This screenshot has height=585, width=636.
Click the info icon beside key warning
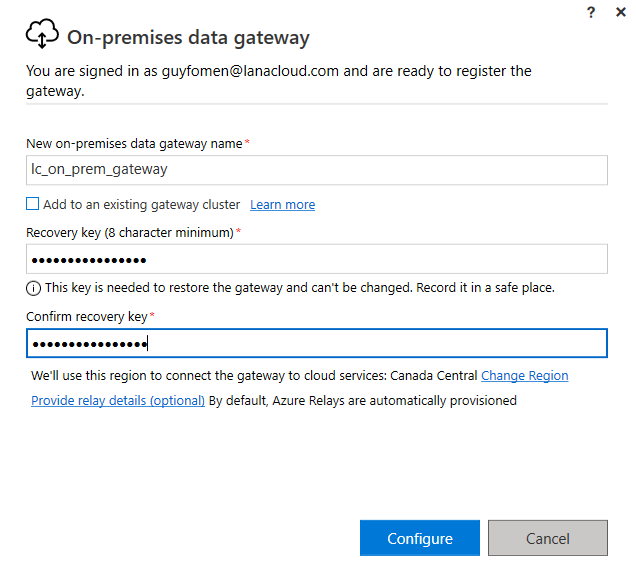(x=33, y=288)
